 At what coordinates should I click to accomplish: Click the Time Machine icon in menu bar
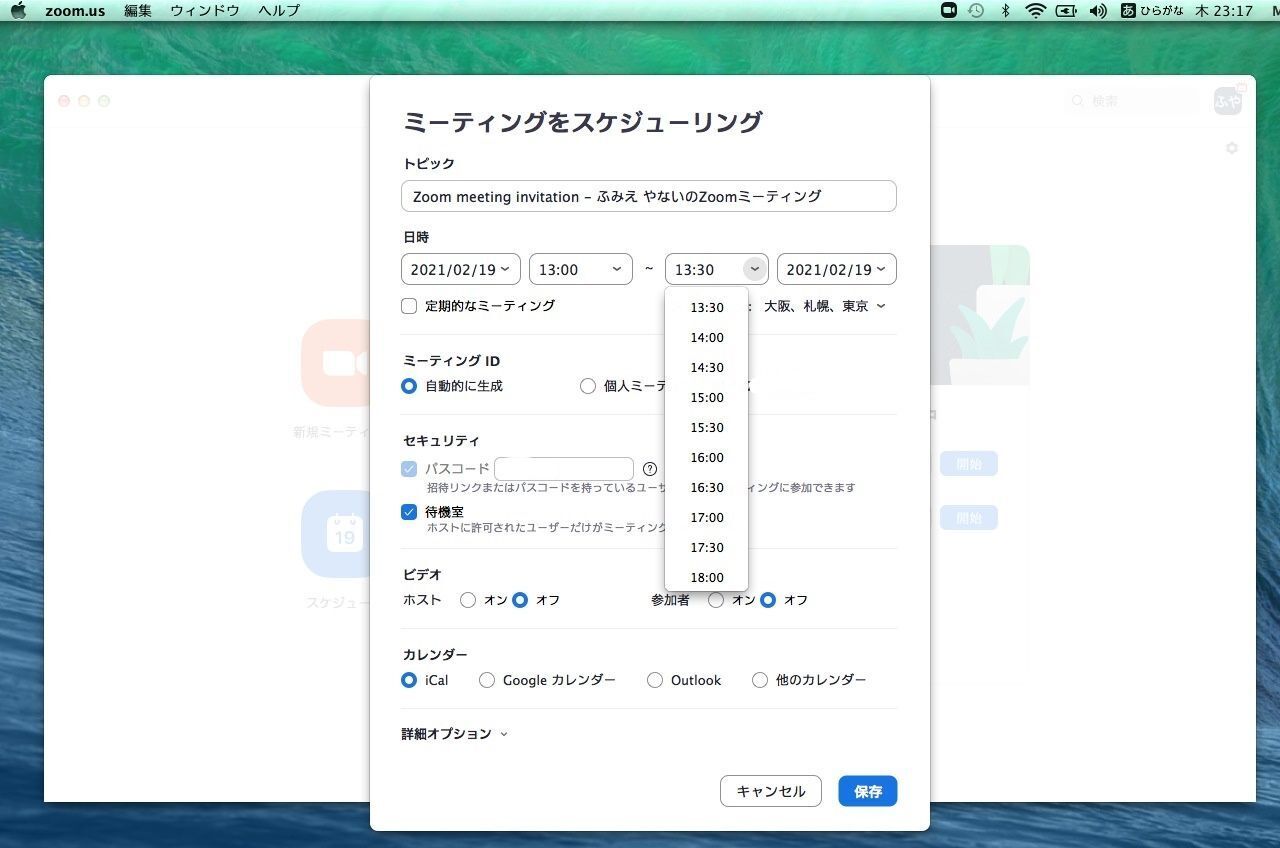pos(976,11)
